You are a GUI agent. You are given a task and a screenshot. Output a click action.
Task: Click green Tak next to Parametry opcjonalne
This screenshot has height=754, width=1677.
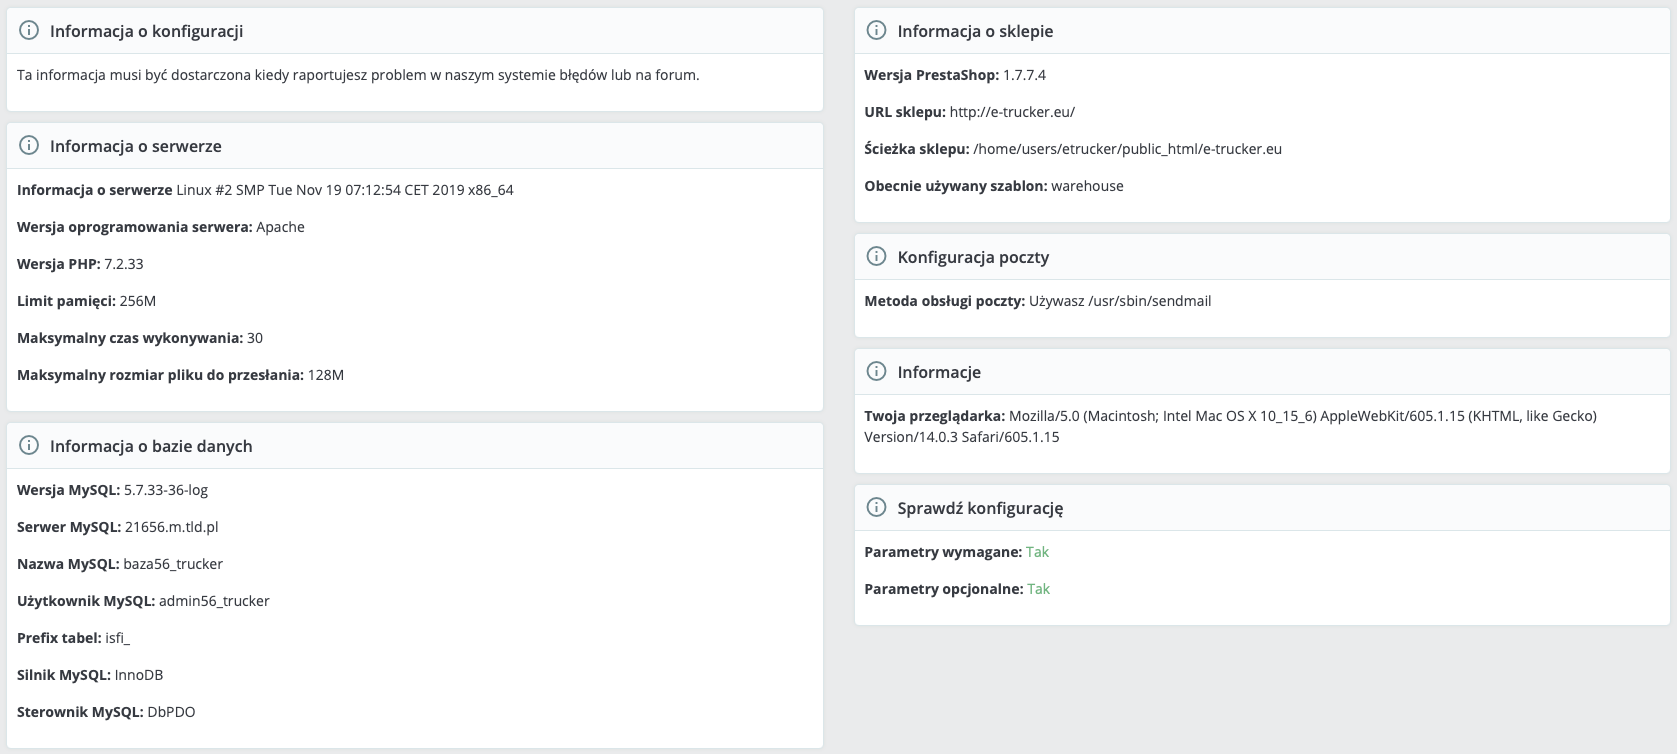pyautogui.click(x=1038, y=589)
